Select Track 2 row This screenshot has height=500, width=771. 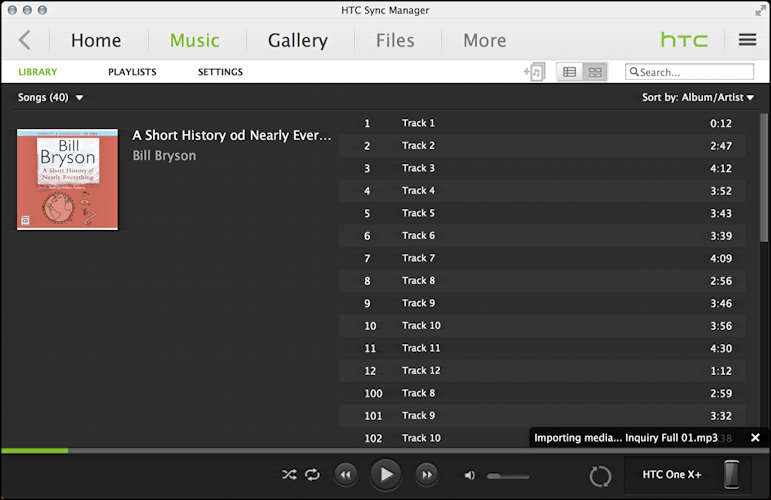coord(542,146)
